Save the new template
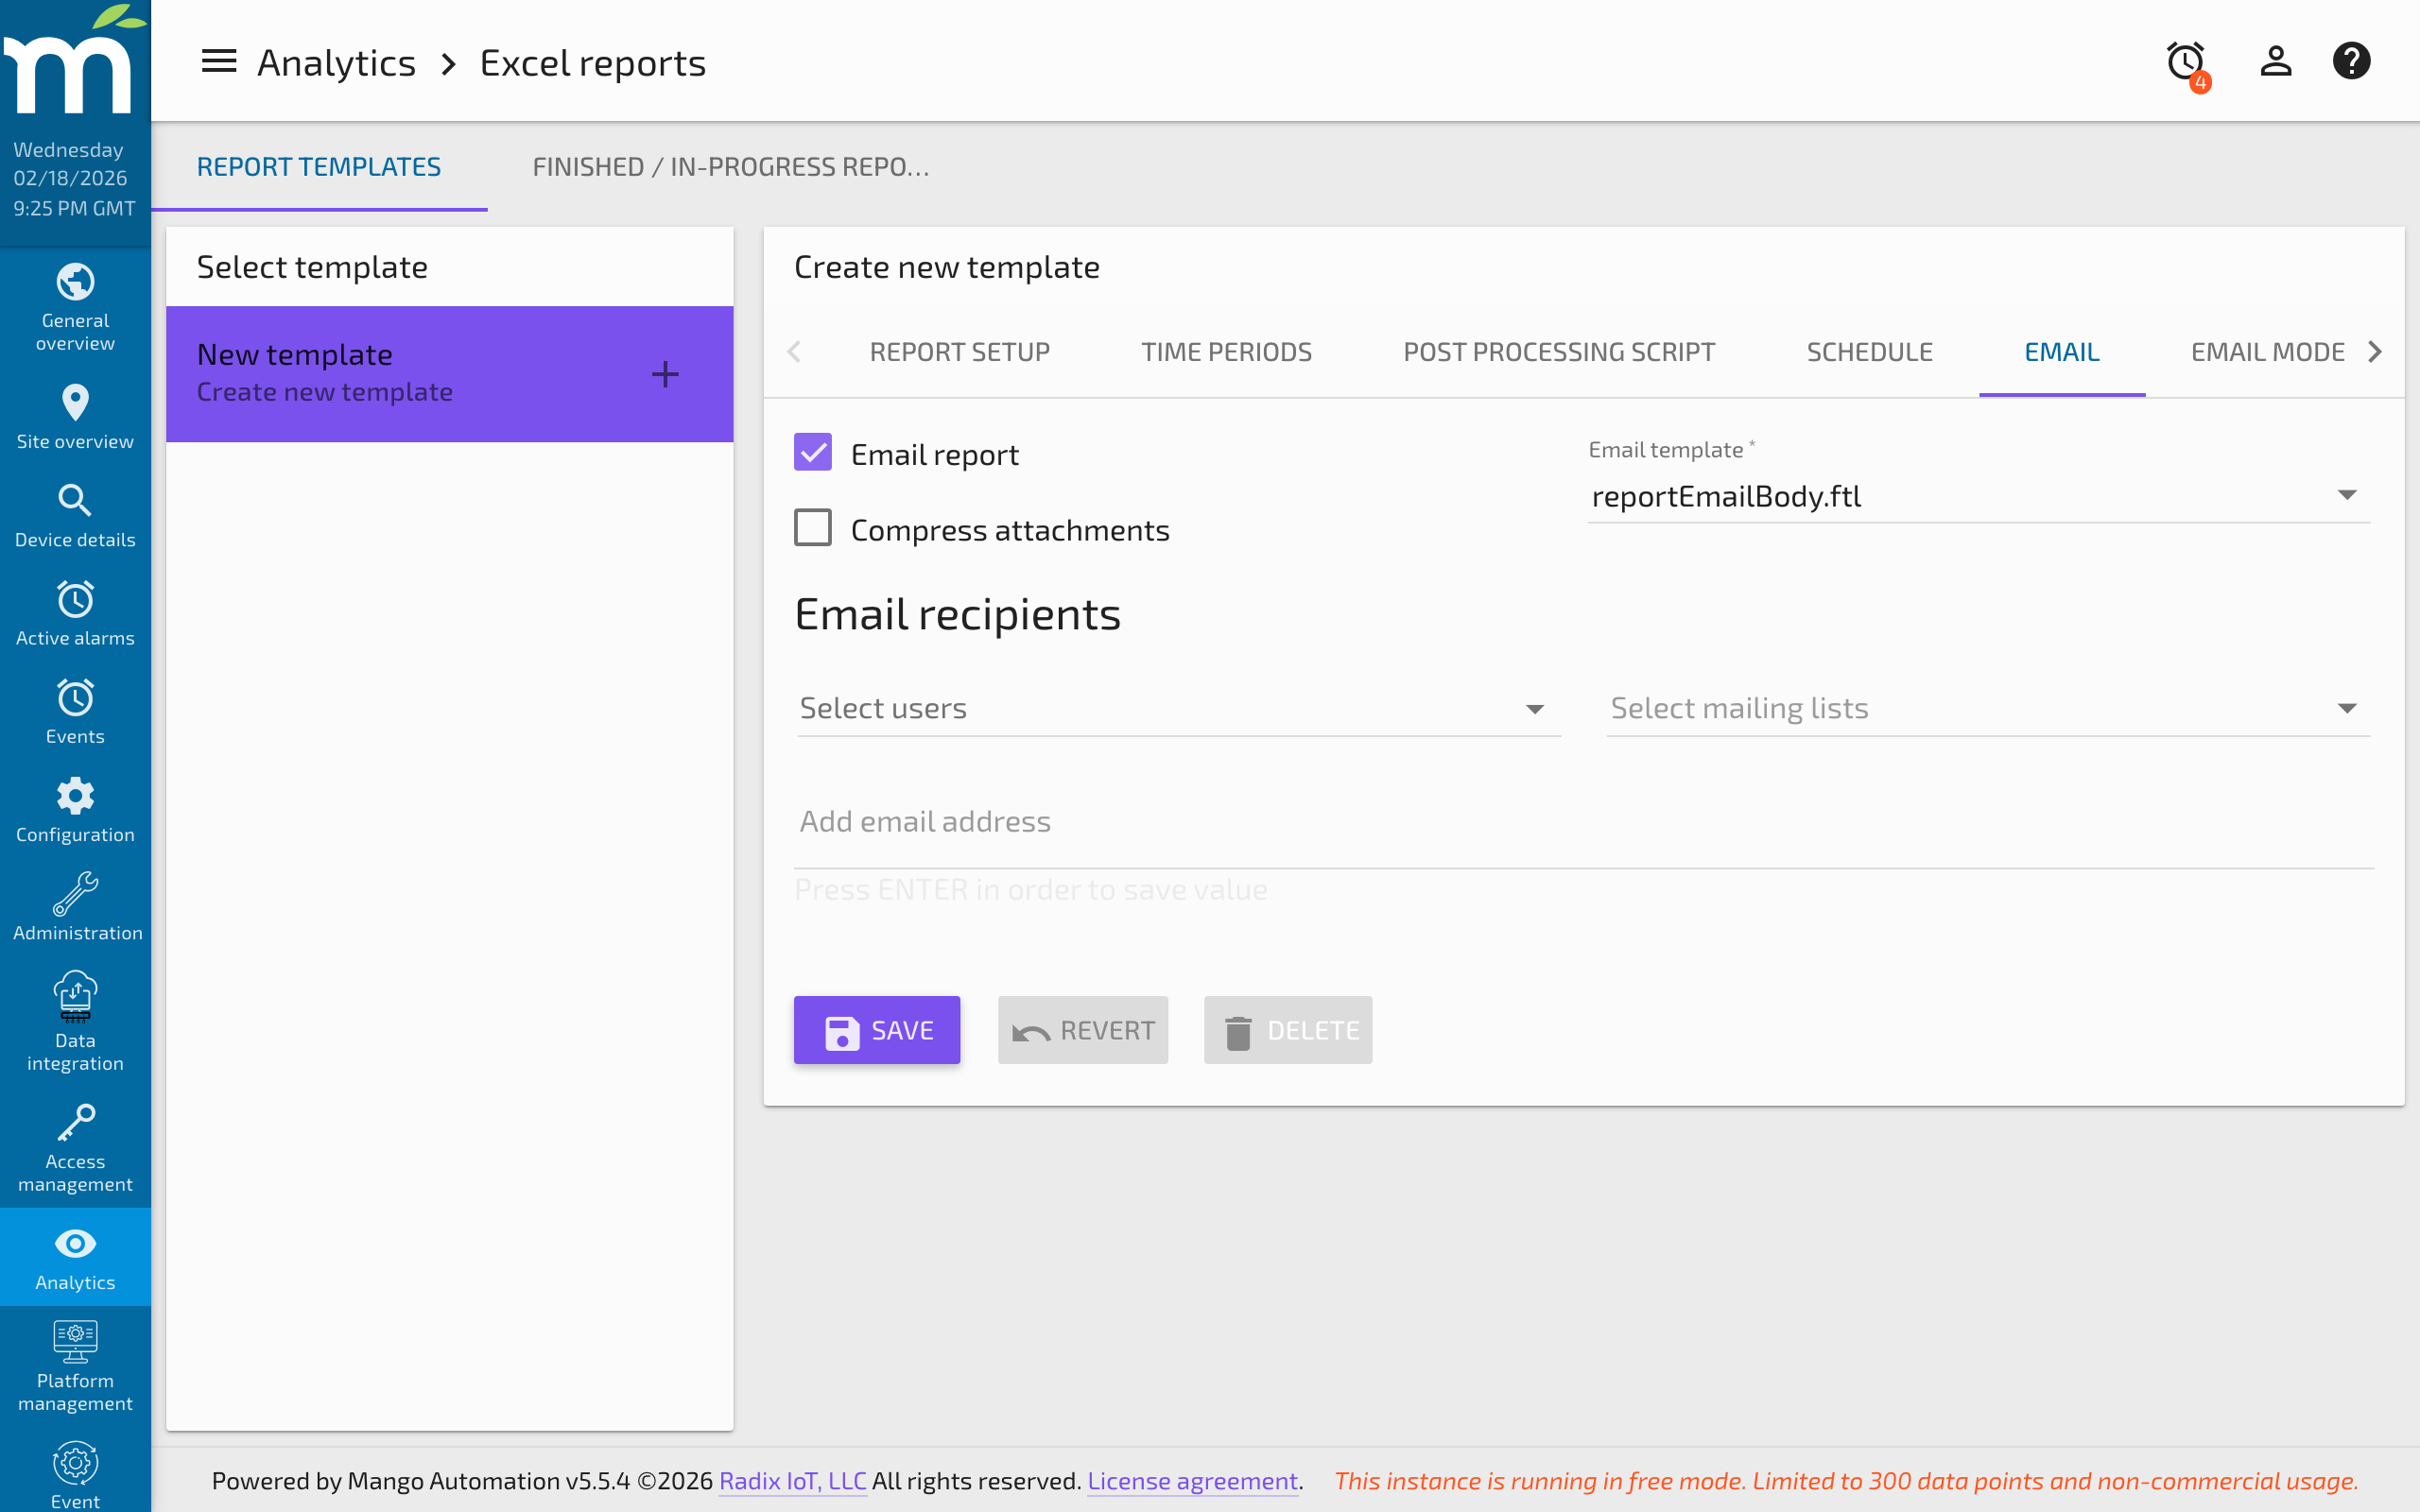The height and width of the screenshot is (1512, 2420). point(876,1029)
